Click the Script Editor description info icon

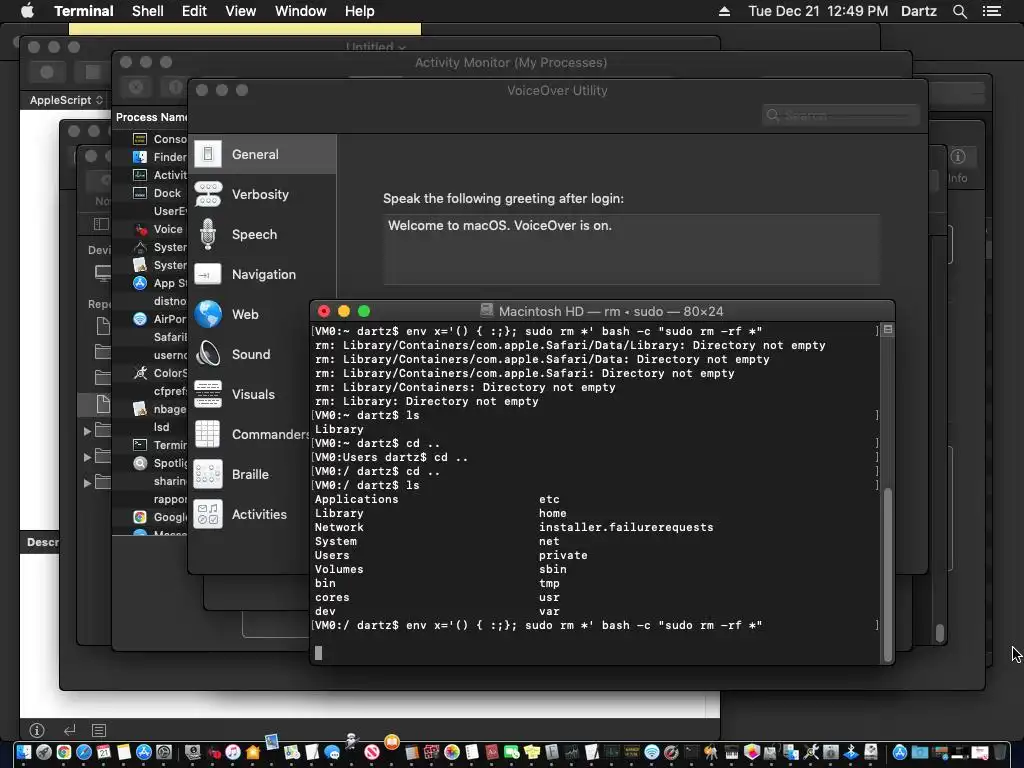pos(37,730)
